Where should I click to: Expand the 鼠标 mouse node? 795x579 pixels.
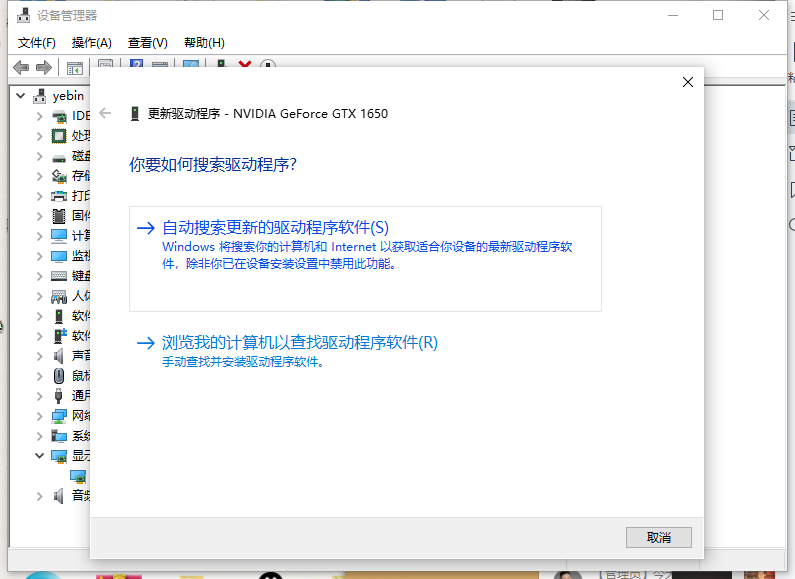click(40, 376)
